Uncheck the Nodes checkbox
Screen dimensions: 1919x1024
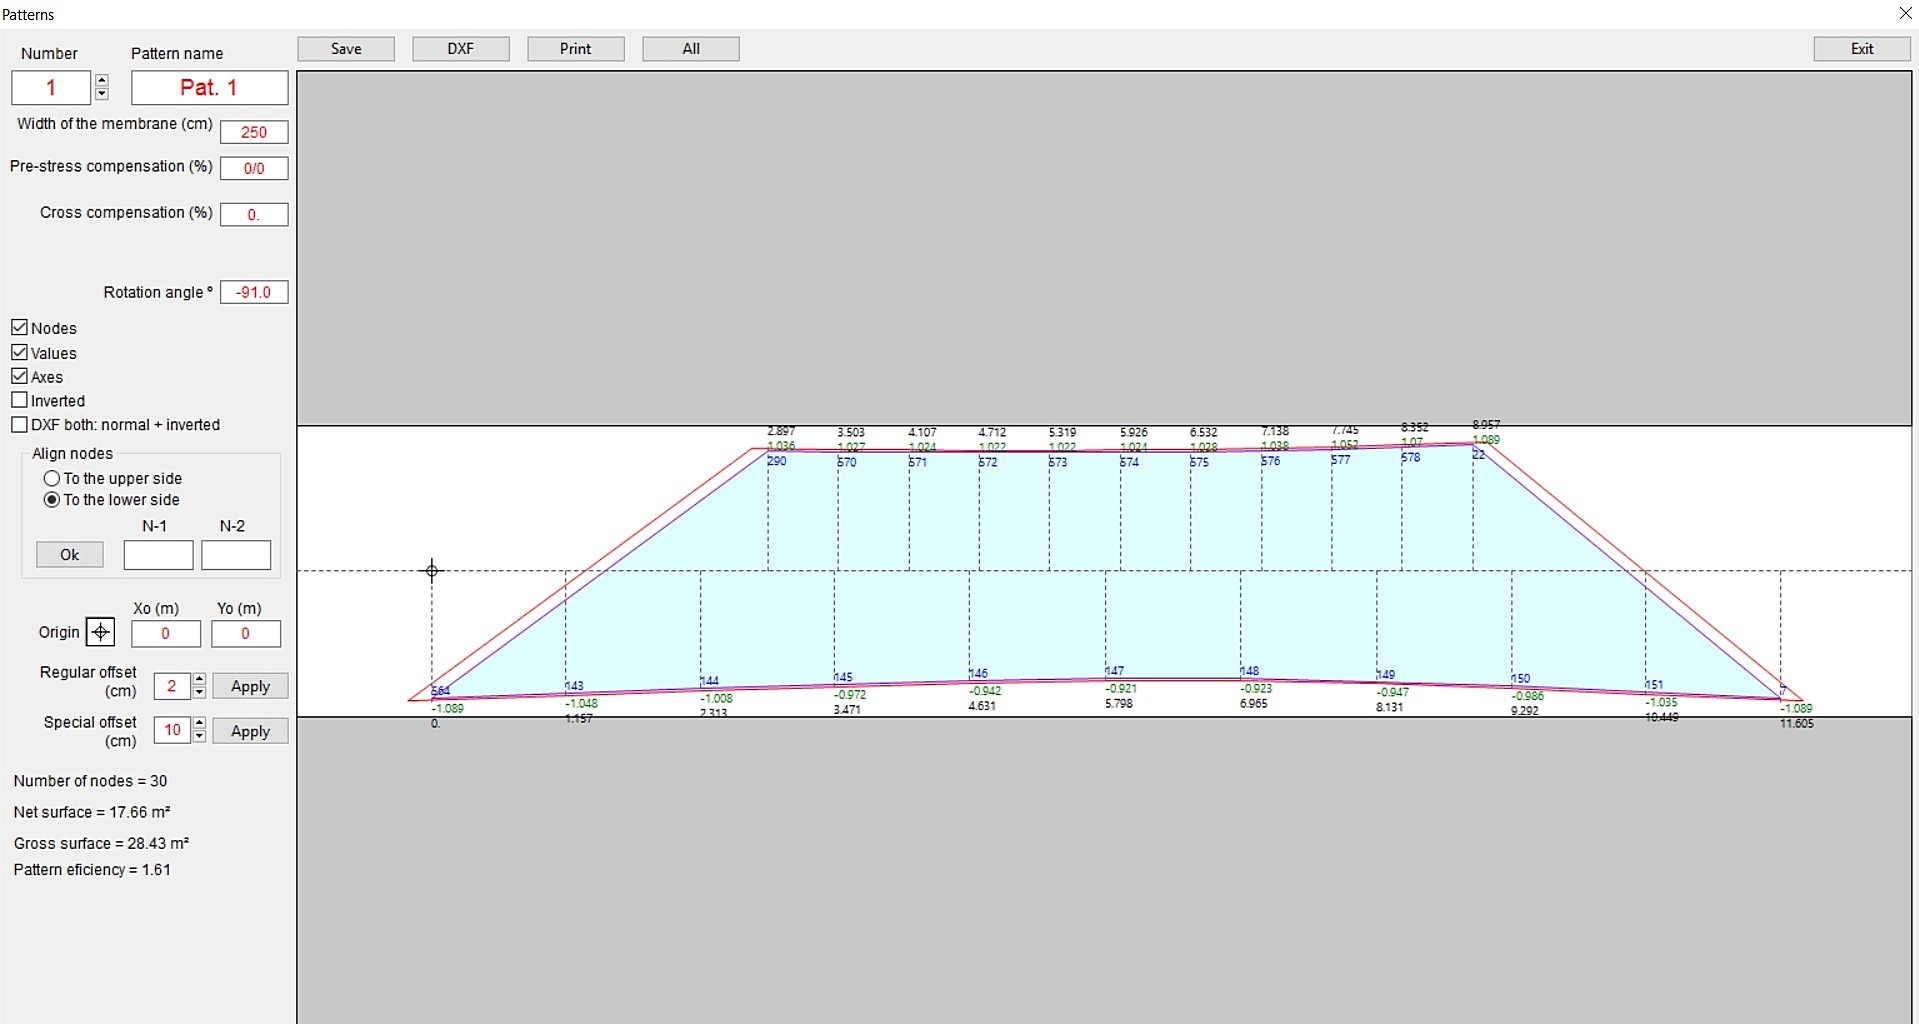[20, 327]
